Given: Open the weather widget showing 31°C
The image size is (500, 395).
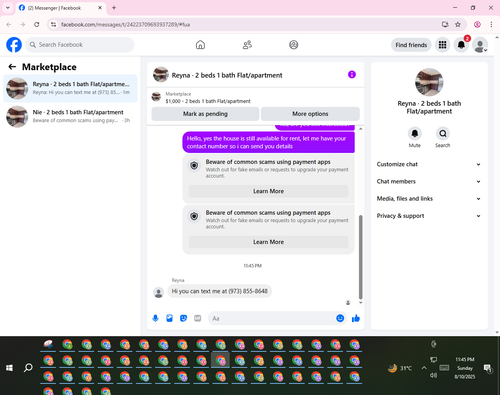Looking at the screenshot, I should (x=400, y=368).
